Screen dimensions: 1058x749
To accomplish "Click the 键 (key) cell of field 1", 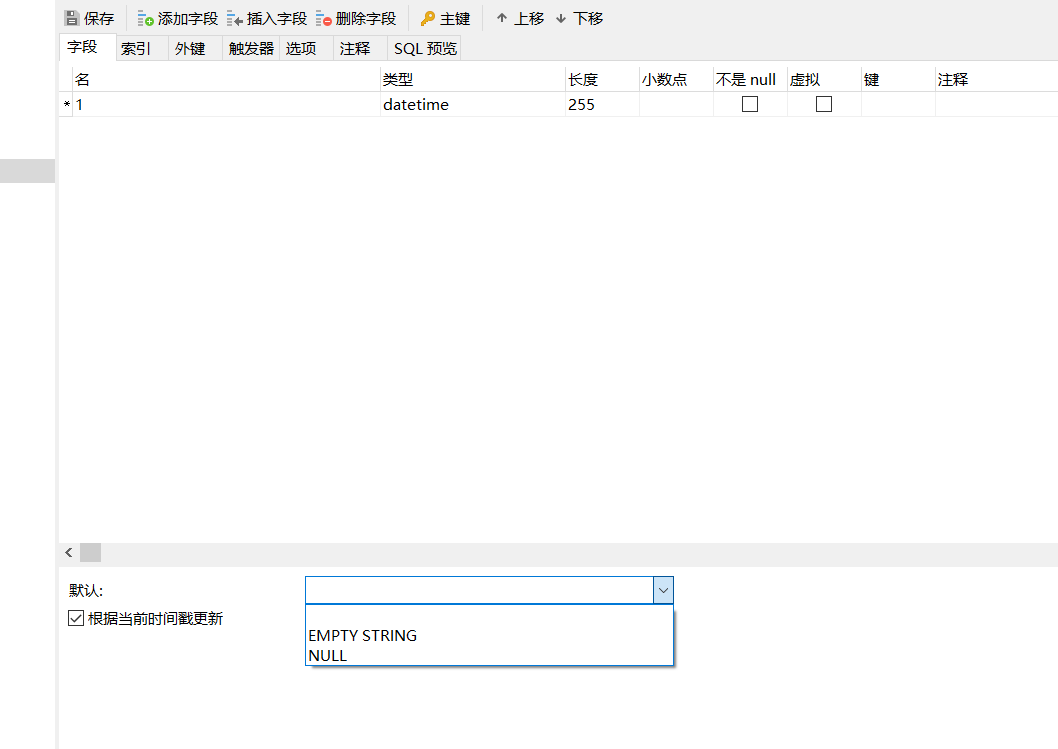I will pyautogui.click(x=898, y=105).
